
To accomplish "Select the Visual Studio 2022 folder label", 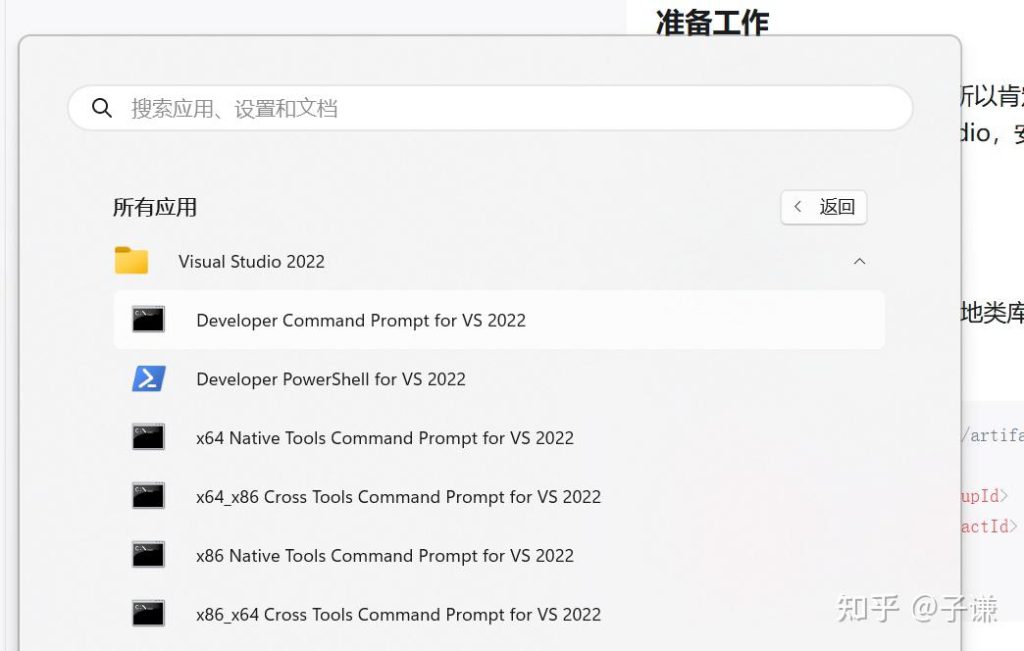I will [x=251, y=262].
